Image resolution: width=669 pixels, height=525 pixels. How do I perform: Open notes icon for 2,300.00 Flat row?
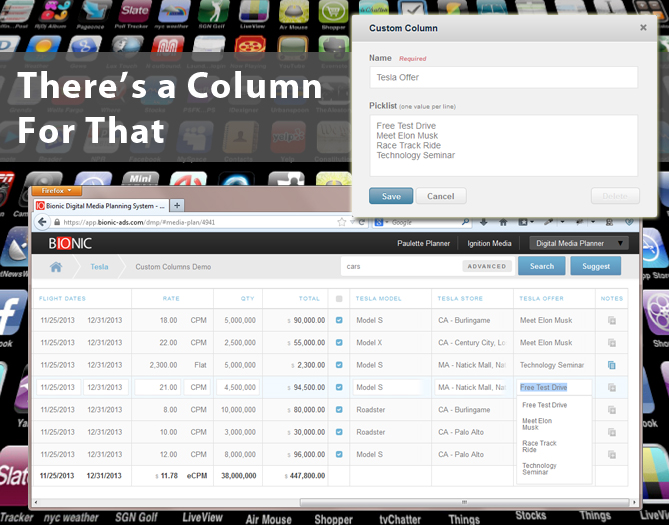tap(612, 365)
